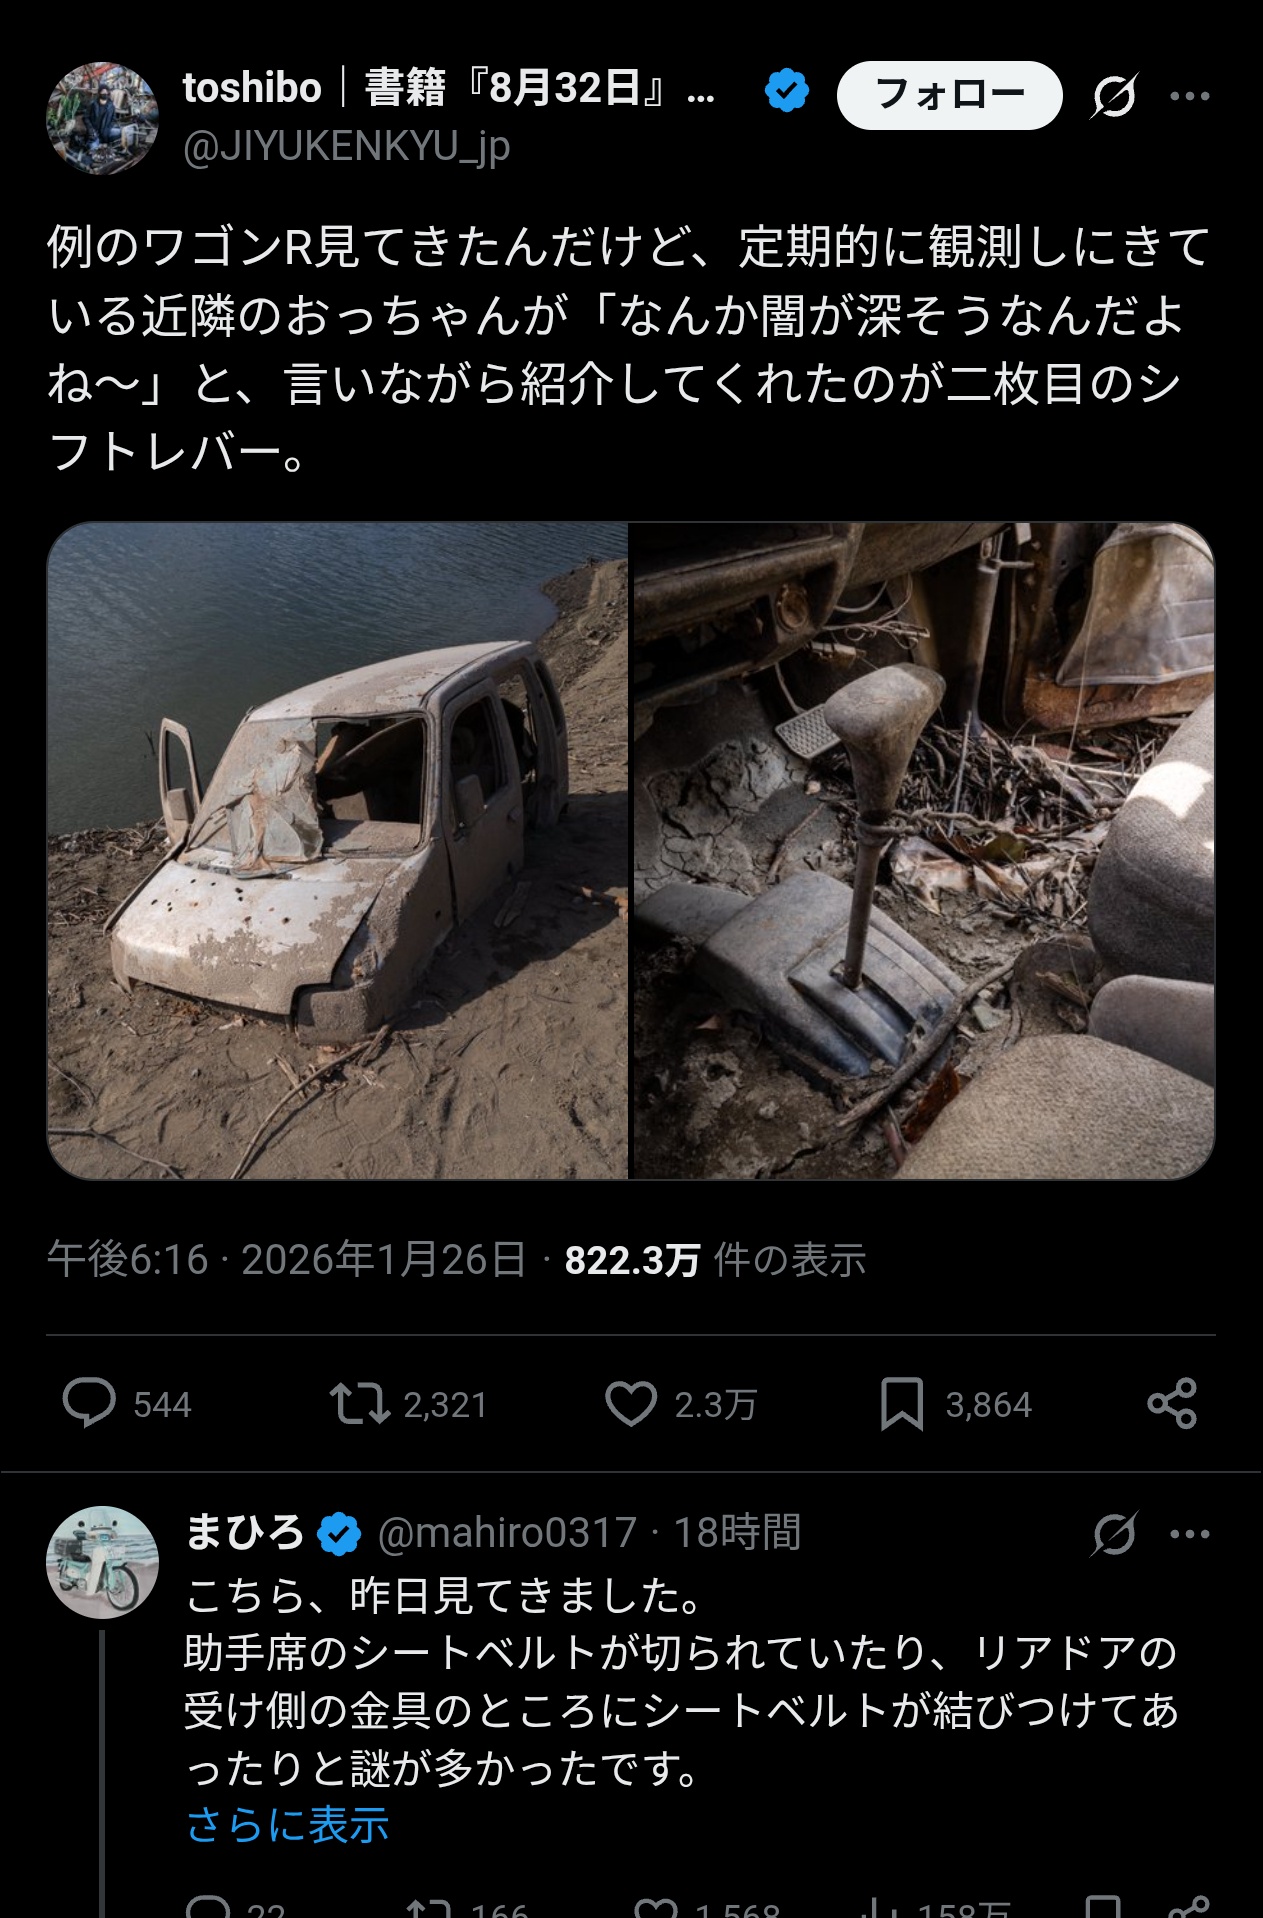View the shift lever photo

924,850
